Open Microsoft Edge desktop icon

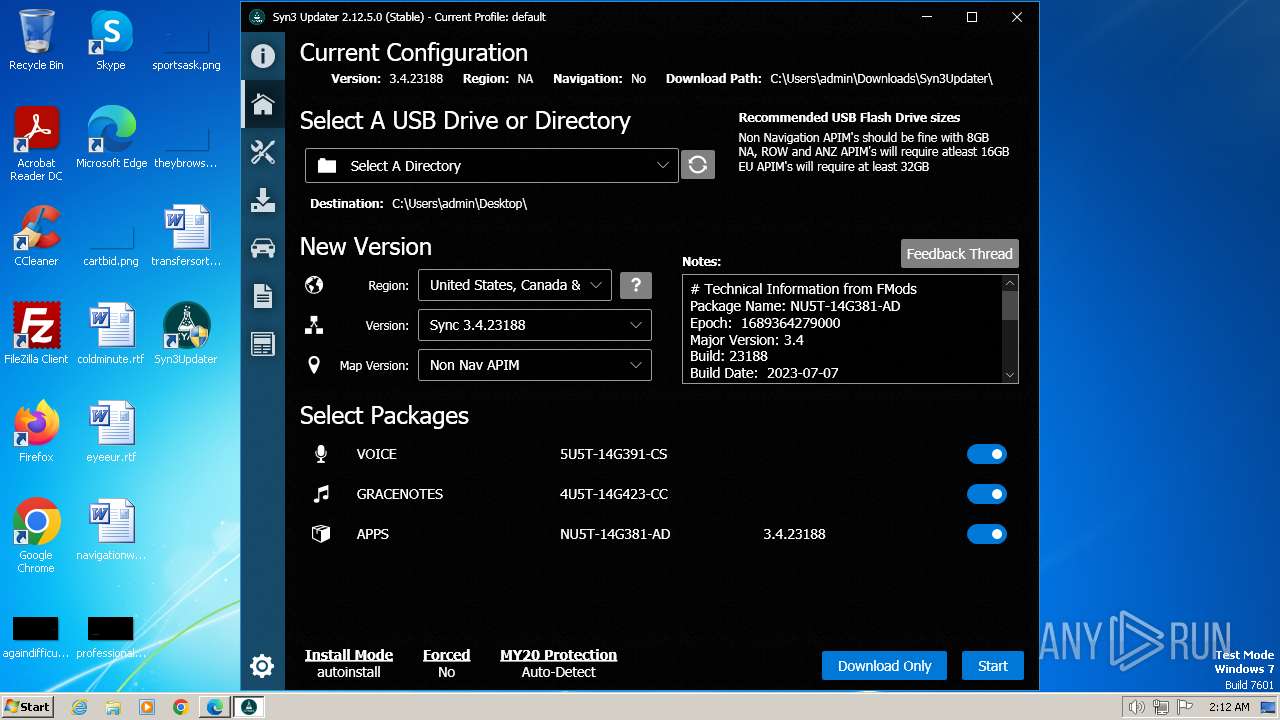point(111,138)
